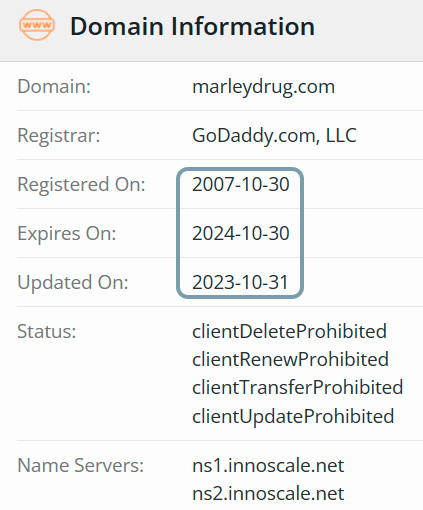The image size is (423, 510).
Task: Click the Name Servers: label
Action: tap(80, 465)
